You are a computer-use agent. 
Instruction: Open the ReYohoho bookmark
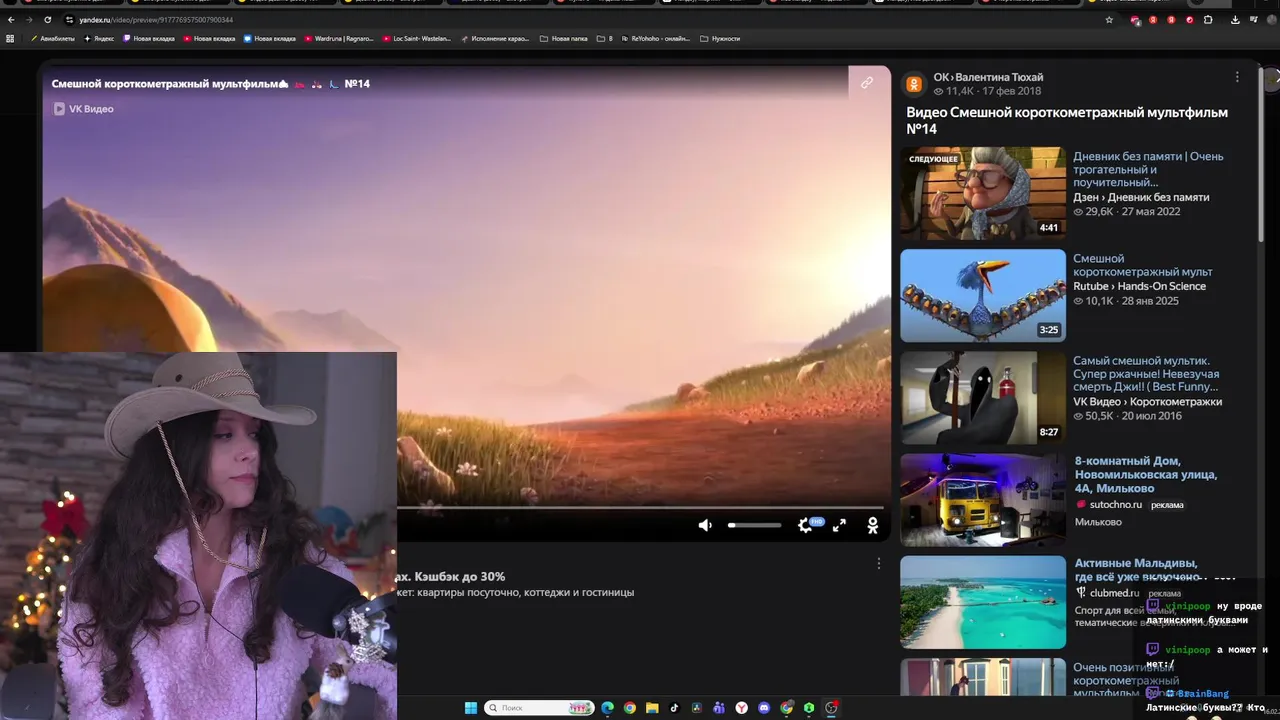[x=656, y=38]
